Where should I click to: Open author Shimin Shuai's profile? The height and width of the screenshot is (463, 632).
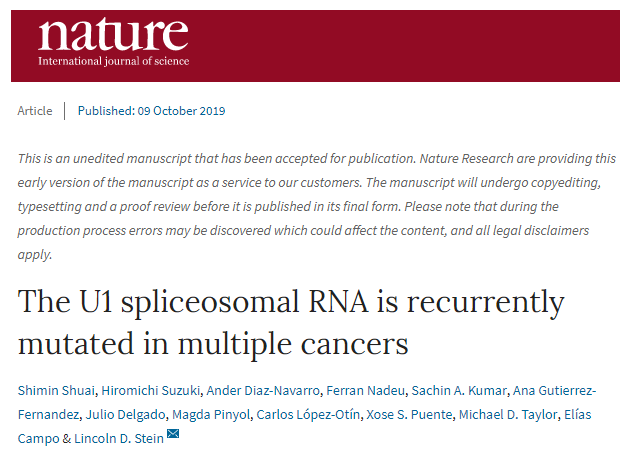(x=51, y=389)
